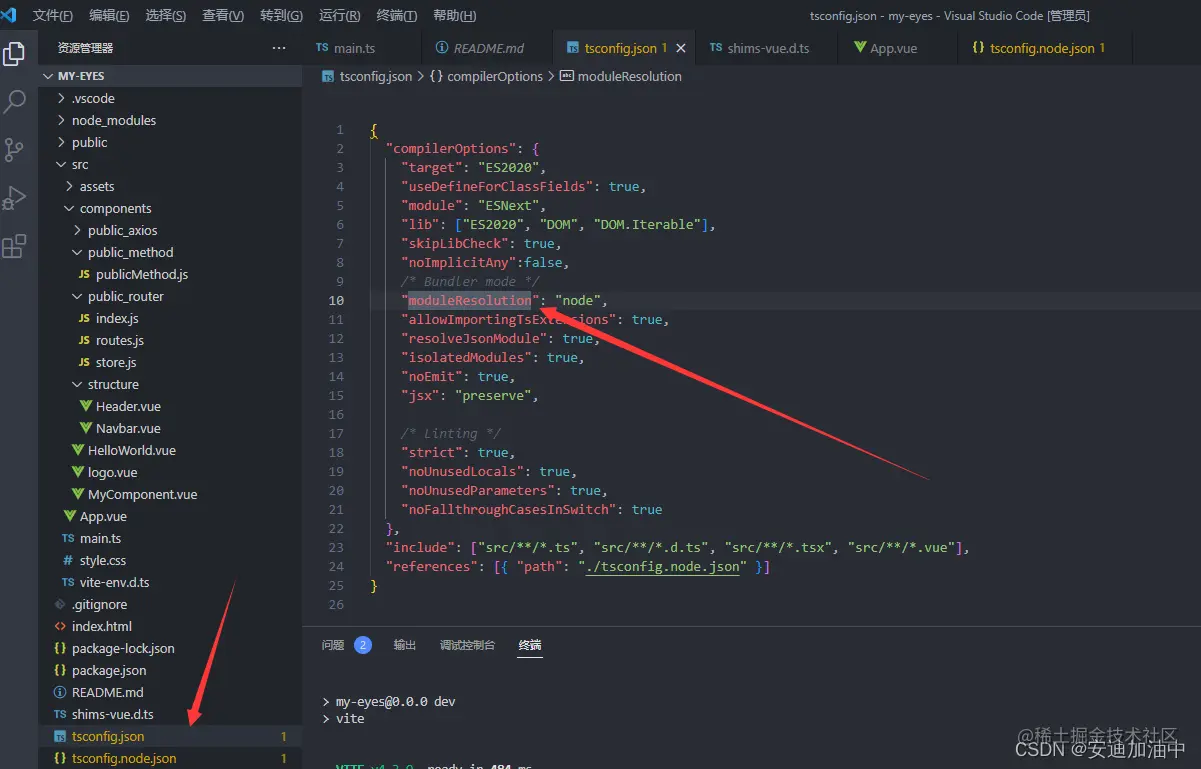
Task: Open the 终端(T) menu
Action: (397, 16)
